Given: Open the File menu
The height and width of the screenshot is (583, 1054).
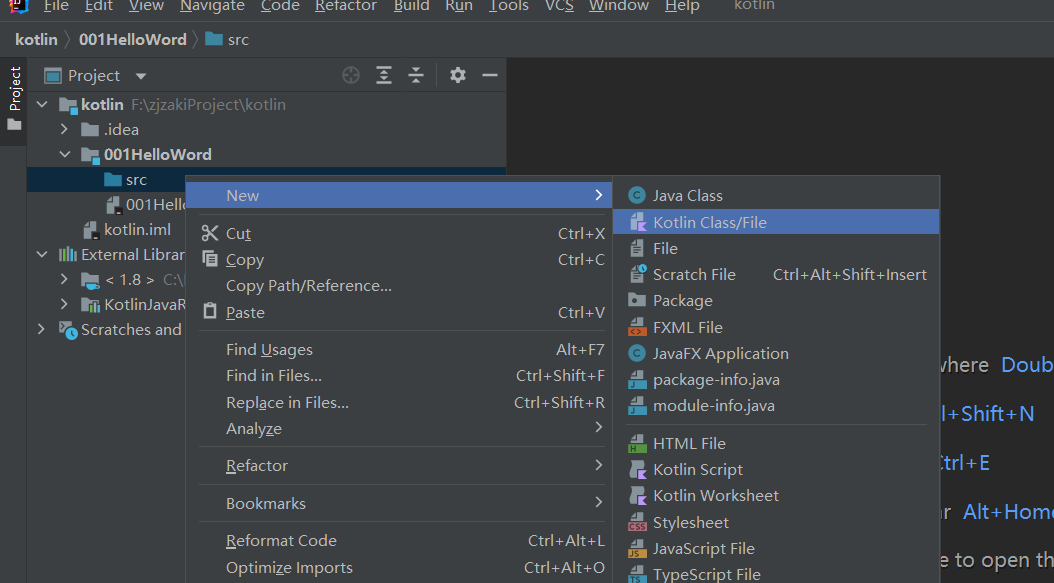Looking at the screenshot, I should pyautogui.click(x=56, y=6).
